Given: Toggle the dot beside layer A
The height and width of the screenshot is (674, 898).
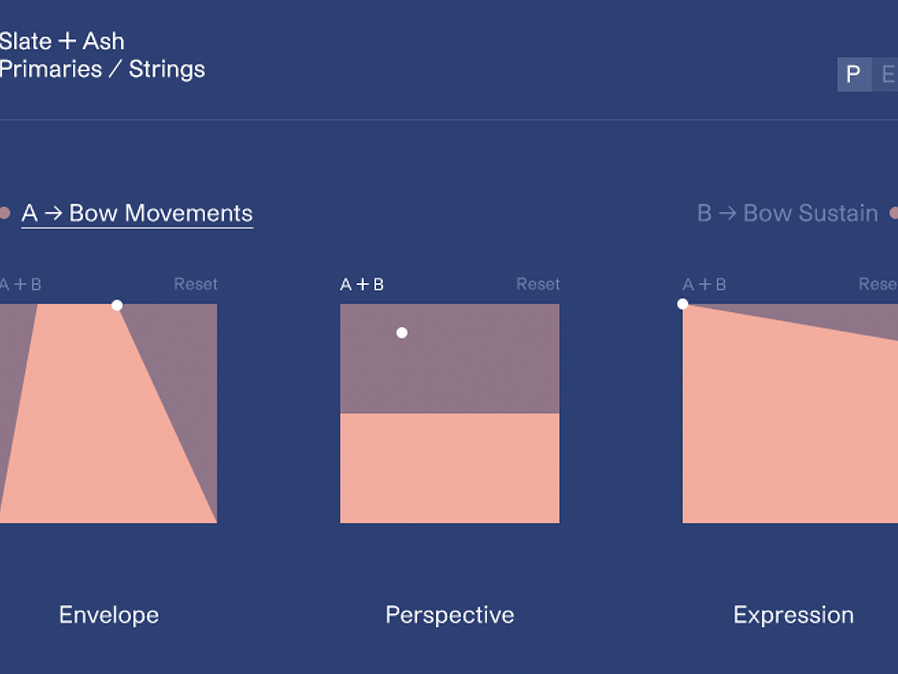Looking at the screenshot, I should (x=5, y=213).
